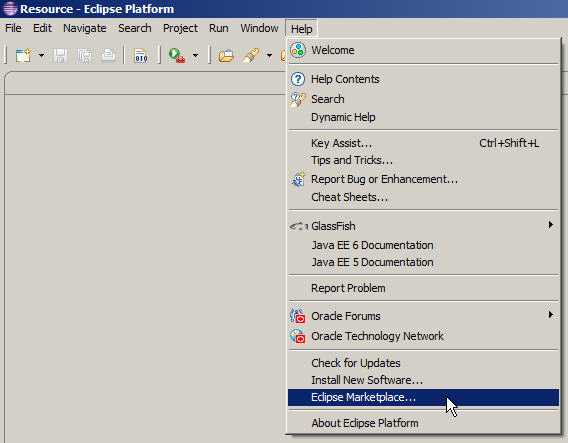
Task: Select Key Assist... menu entry
Action: (423, 143)
